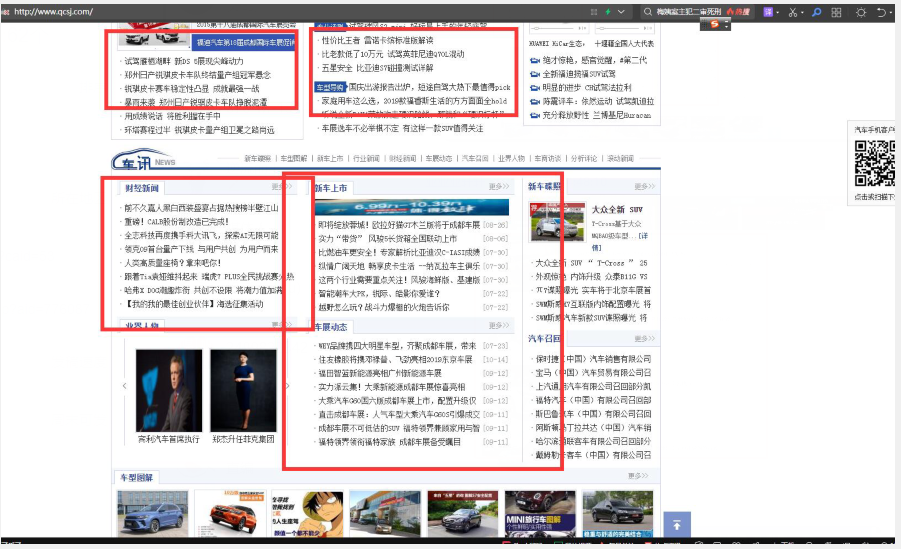Click 更多>> beside 车展动态 section

(499, 325)
